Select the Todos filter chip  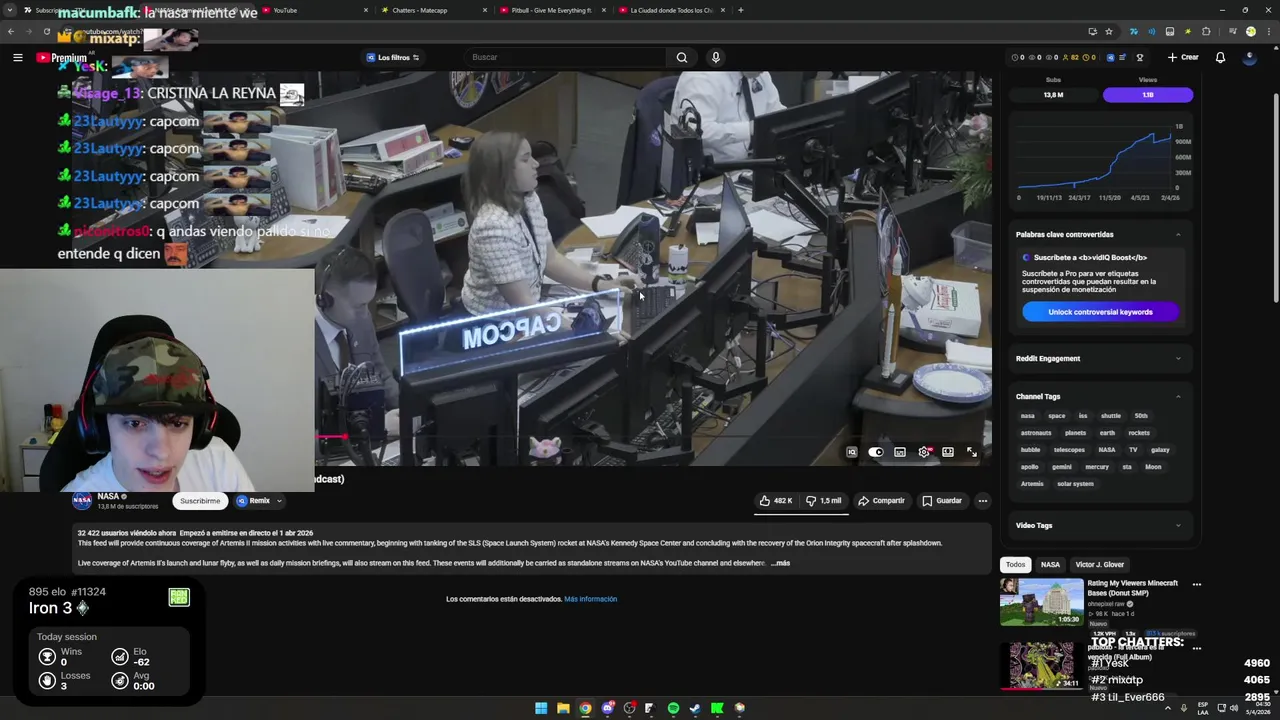point(1015,565)
